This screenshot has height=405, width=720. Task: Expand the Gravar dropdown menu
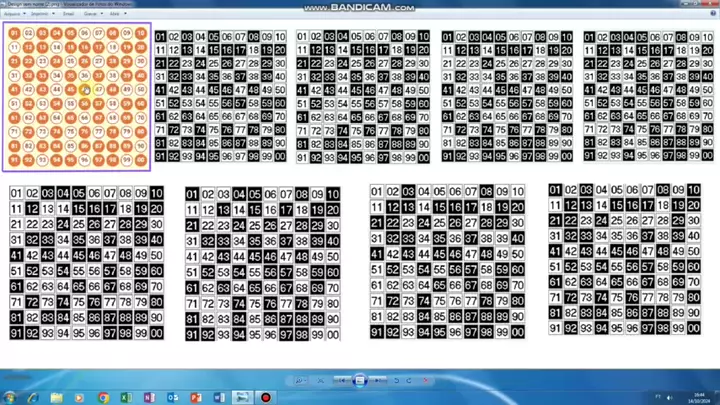coord(92,15)
